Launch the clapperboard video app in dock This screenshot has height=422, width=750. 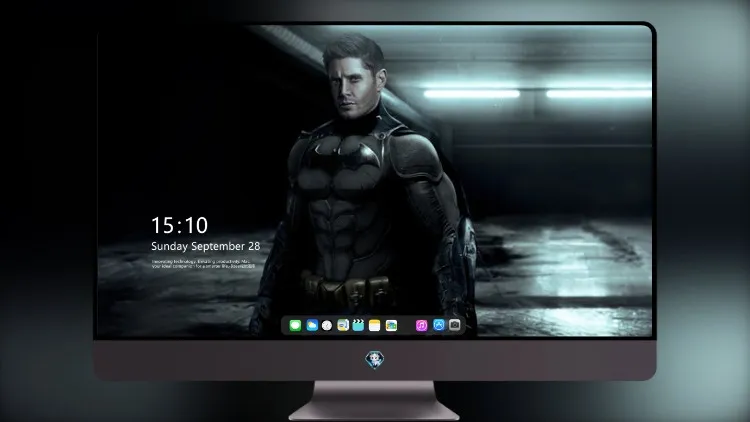358,326
